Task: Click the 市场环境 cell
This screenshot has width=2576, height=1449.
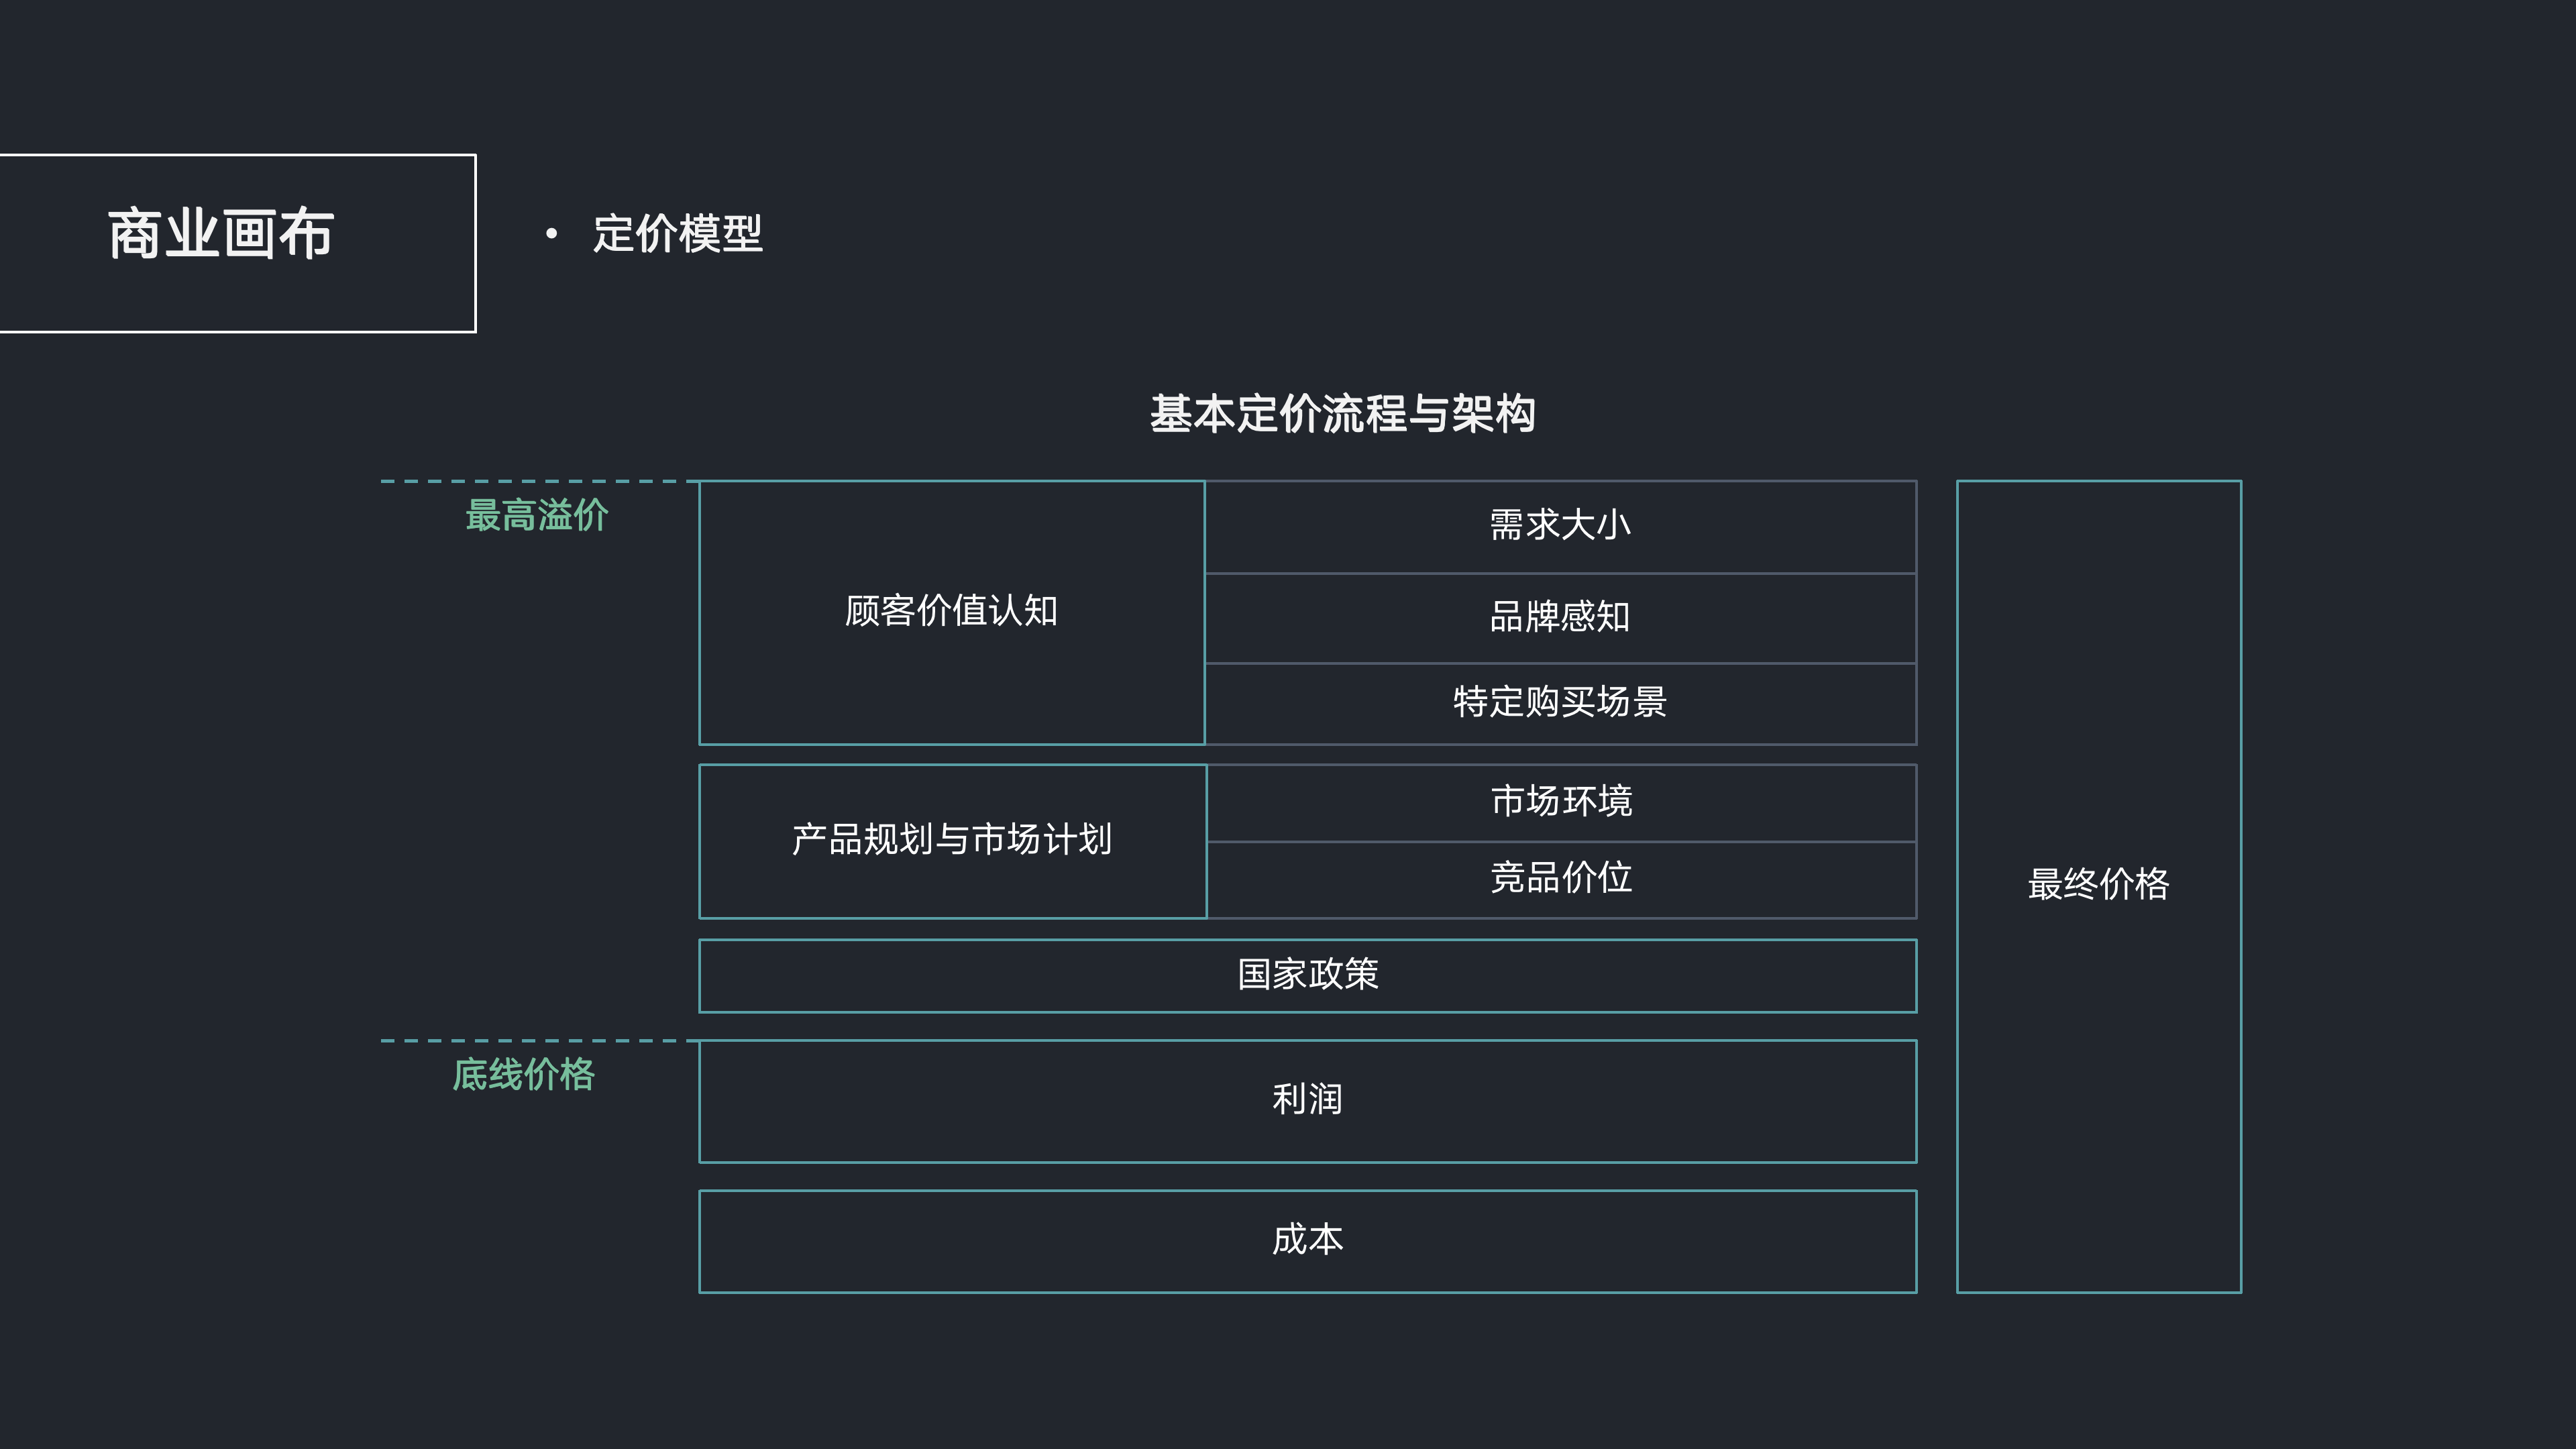Action: [x=1561, y=802]
